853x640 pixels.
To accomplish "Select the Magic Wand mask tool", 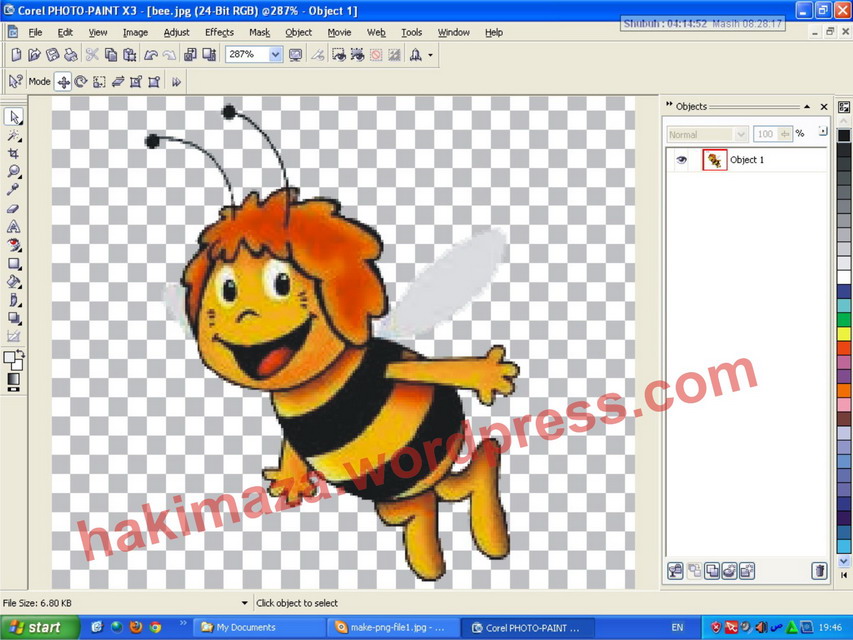I will point(14,136).
